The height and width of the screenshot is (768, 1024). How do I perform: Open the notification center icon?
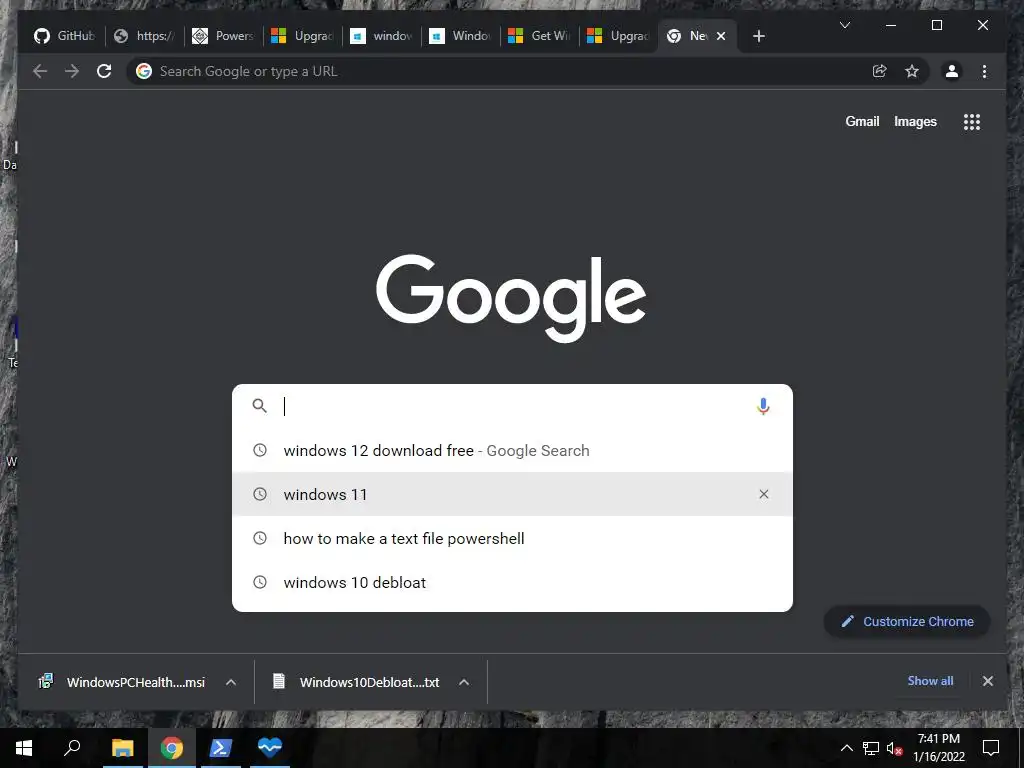point(991,748)
